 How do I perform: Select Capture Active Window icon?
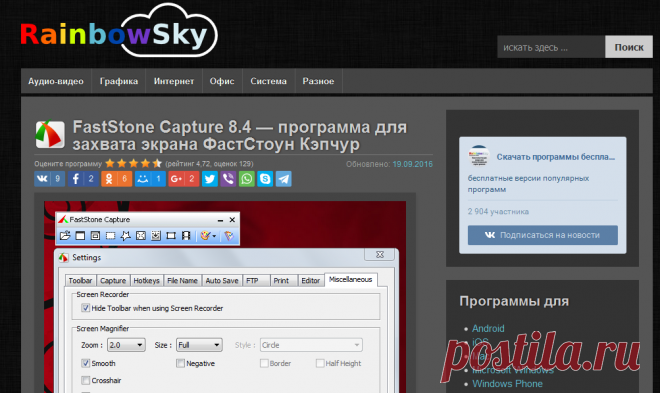coord(80,236)
